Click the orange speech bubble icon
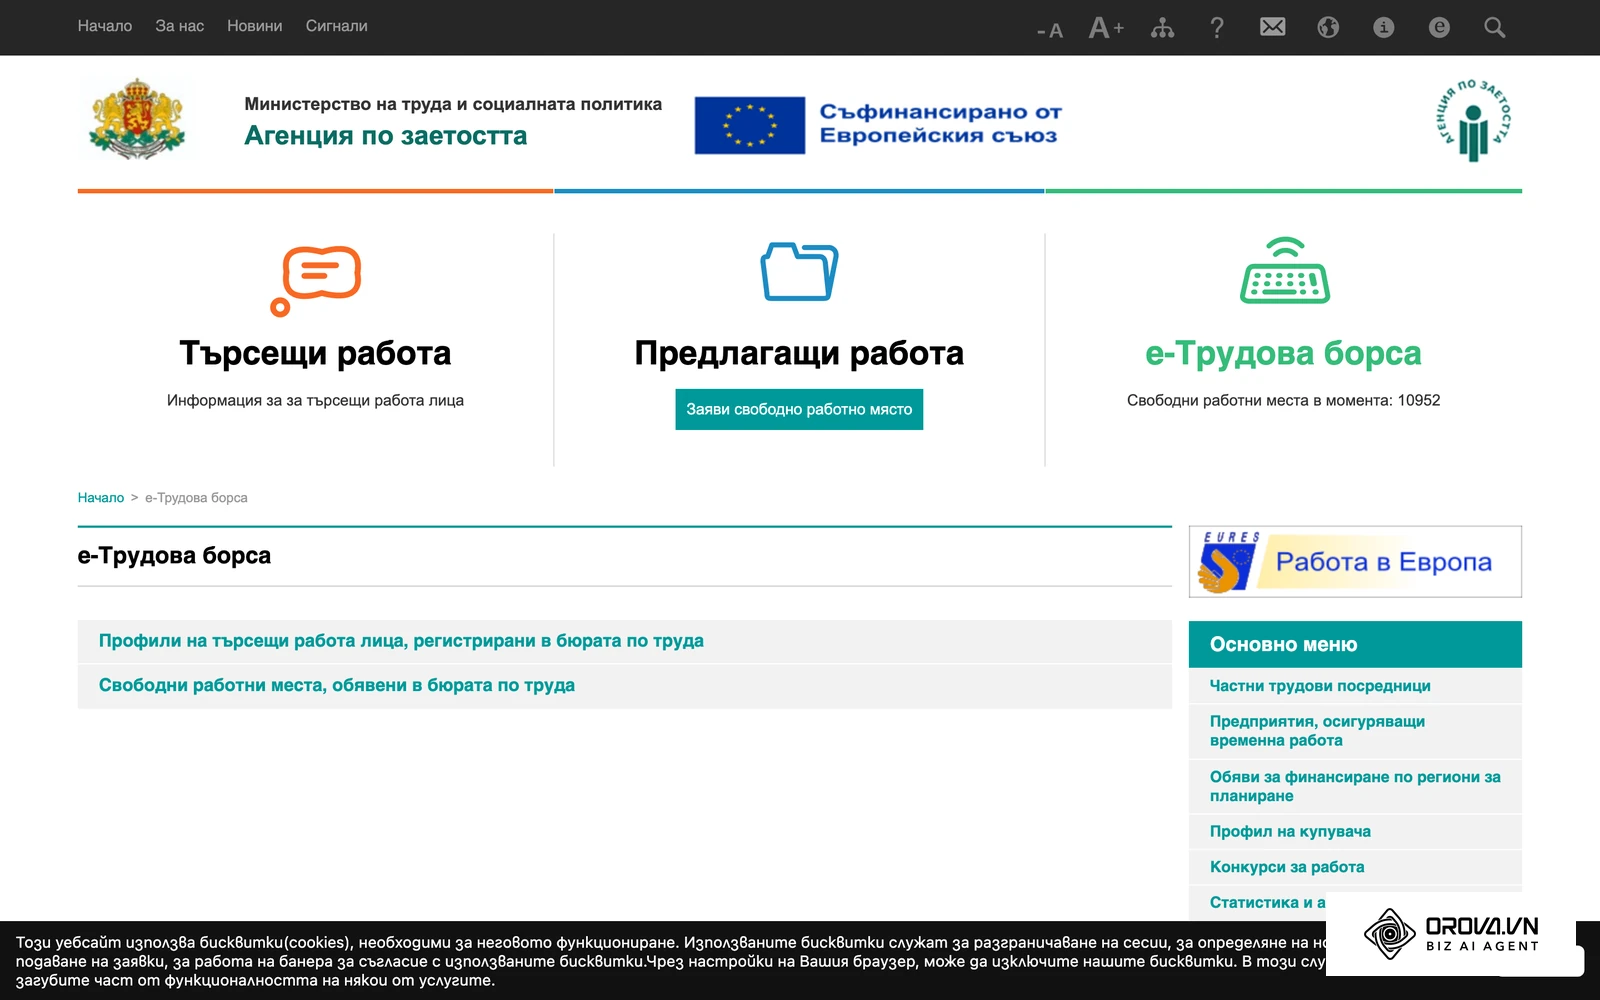Image resolution: width=1600 pixels, height=1000 pixels. click(316, 280)
